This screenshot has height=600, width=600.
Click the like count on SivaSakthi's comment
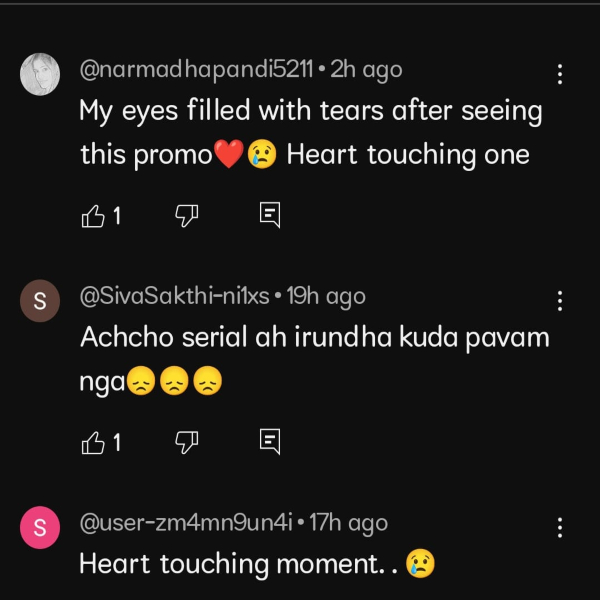click(118, 442)
